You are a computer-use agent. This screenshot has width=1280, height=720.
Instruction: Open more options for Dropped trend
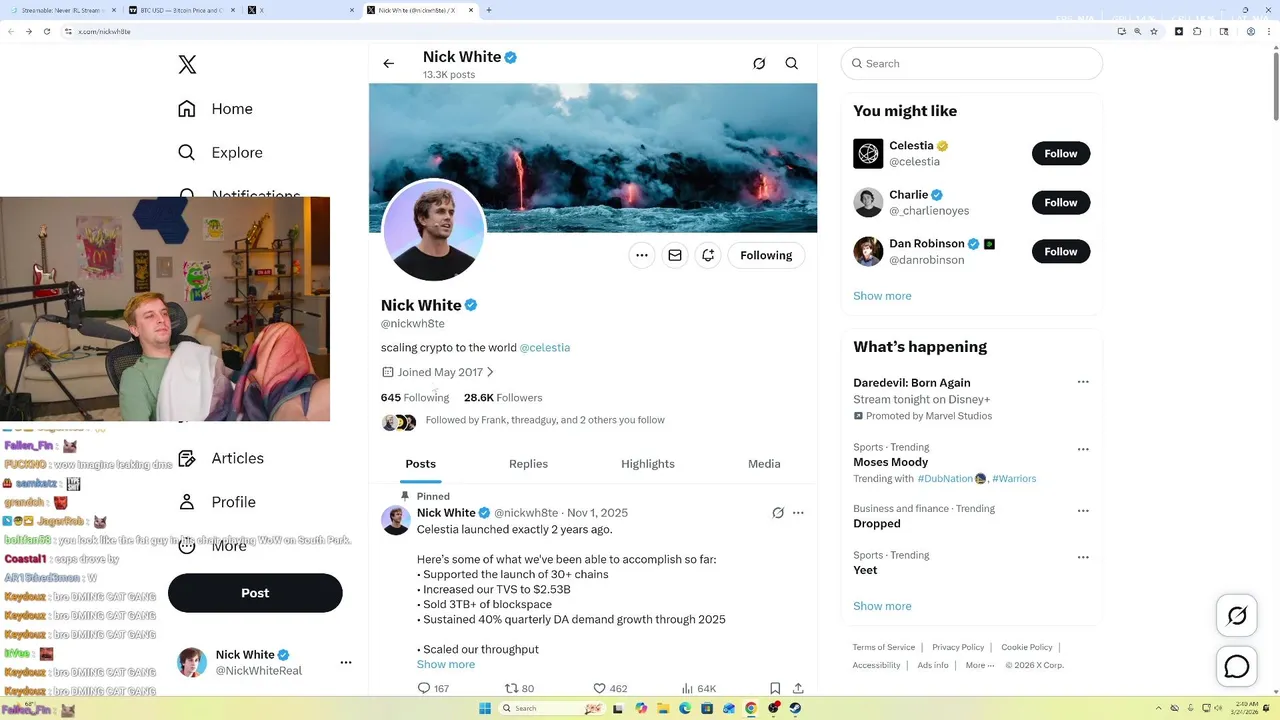[x=1083, y=511]
